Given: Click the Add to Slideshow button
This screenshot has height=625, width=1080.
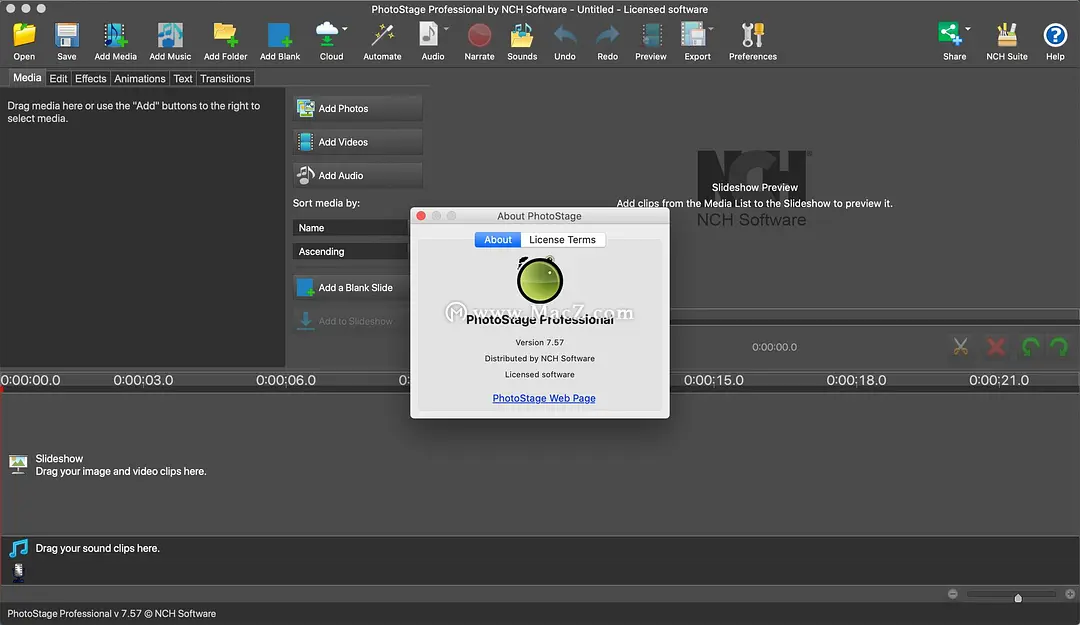Looking at the screenshot, I should (x=351, y=321).
